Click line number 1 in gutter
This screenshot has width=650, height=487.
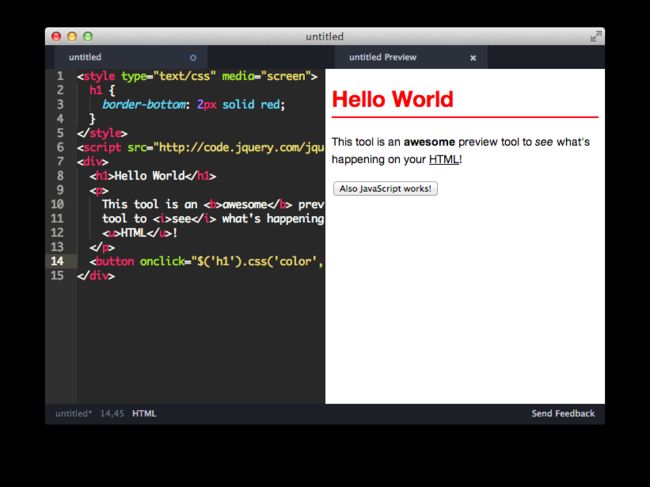click(61, 76)
